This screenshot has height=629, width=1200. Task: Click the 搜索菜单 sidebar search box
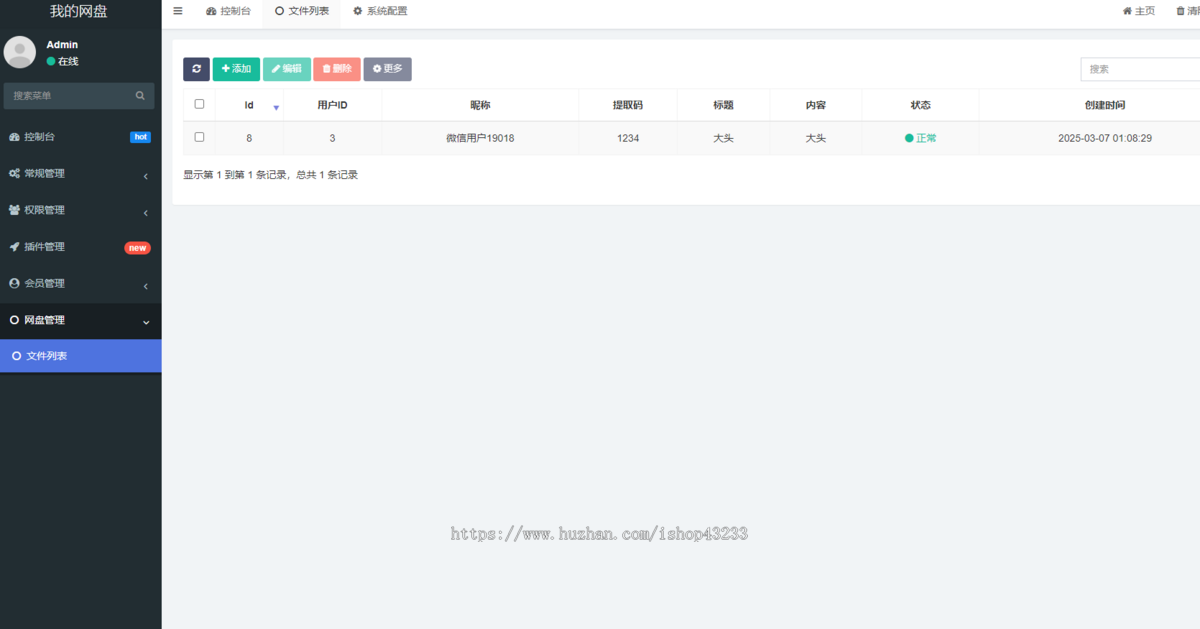point(79,96)
